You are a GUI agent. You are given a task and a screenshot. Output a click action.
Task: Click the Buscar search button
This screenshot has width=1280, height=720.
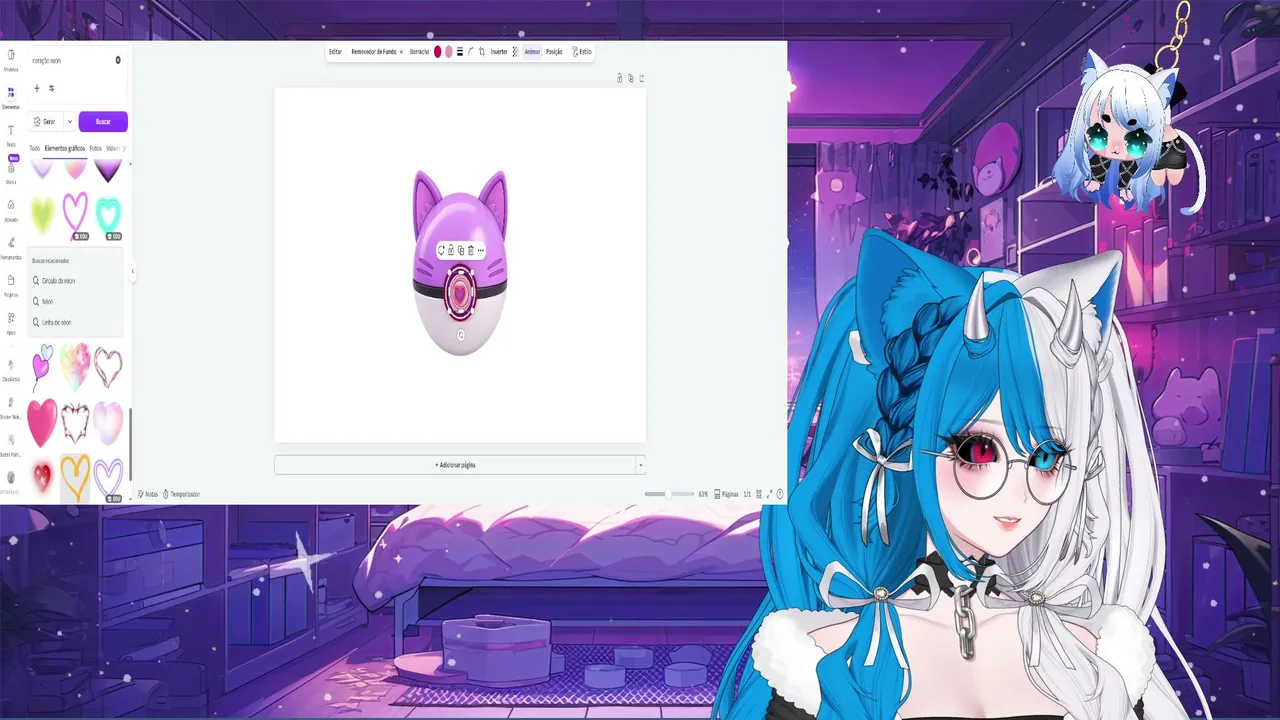tap(103, 122)
